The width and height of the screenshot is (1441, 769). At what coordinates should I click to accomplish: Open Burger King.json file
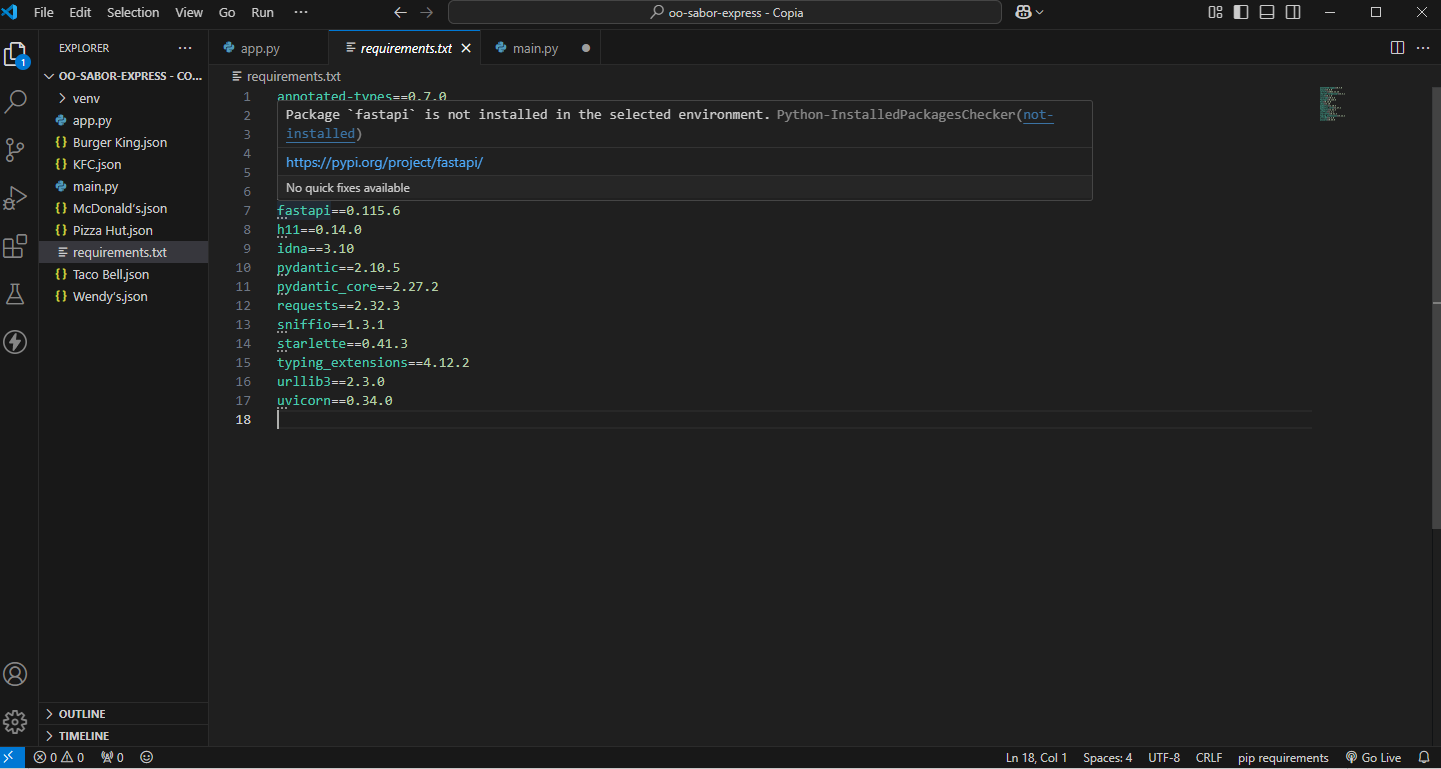(123, 142)
